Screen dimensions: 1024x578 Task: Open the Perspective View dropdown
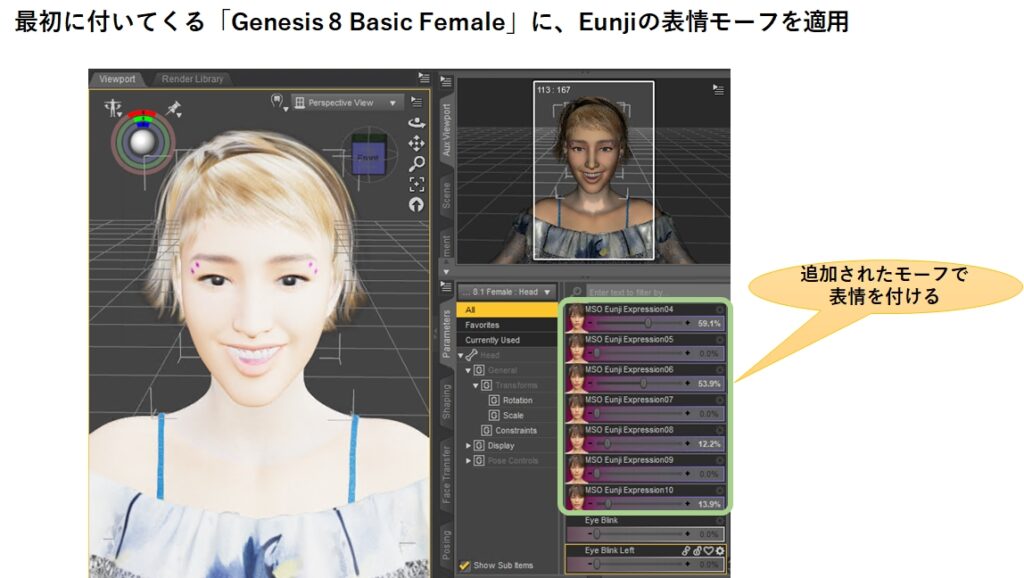[347, 102]
